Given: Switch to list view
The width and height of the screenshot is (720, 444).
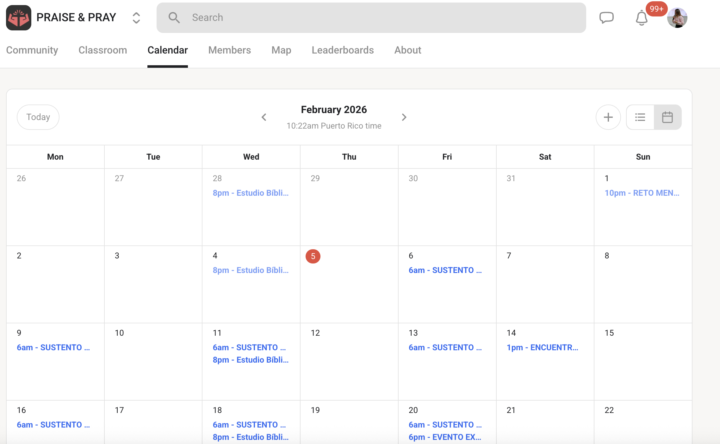Looking at the screenshot, I should [640, 117].
